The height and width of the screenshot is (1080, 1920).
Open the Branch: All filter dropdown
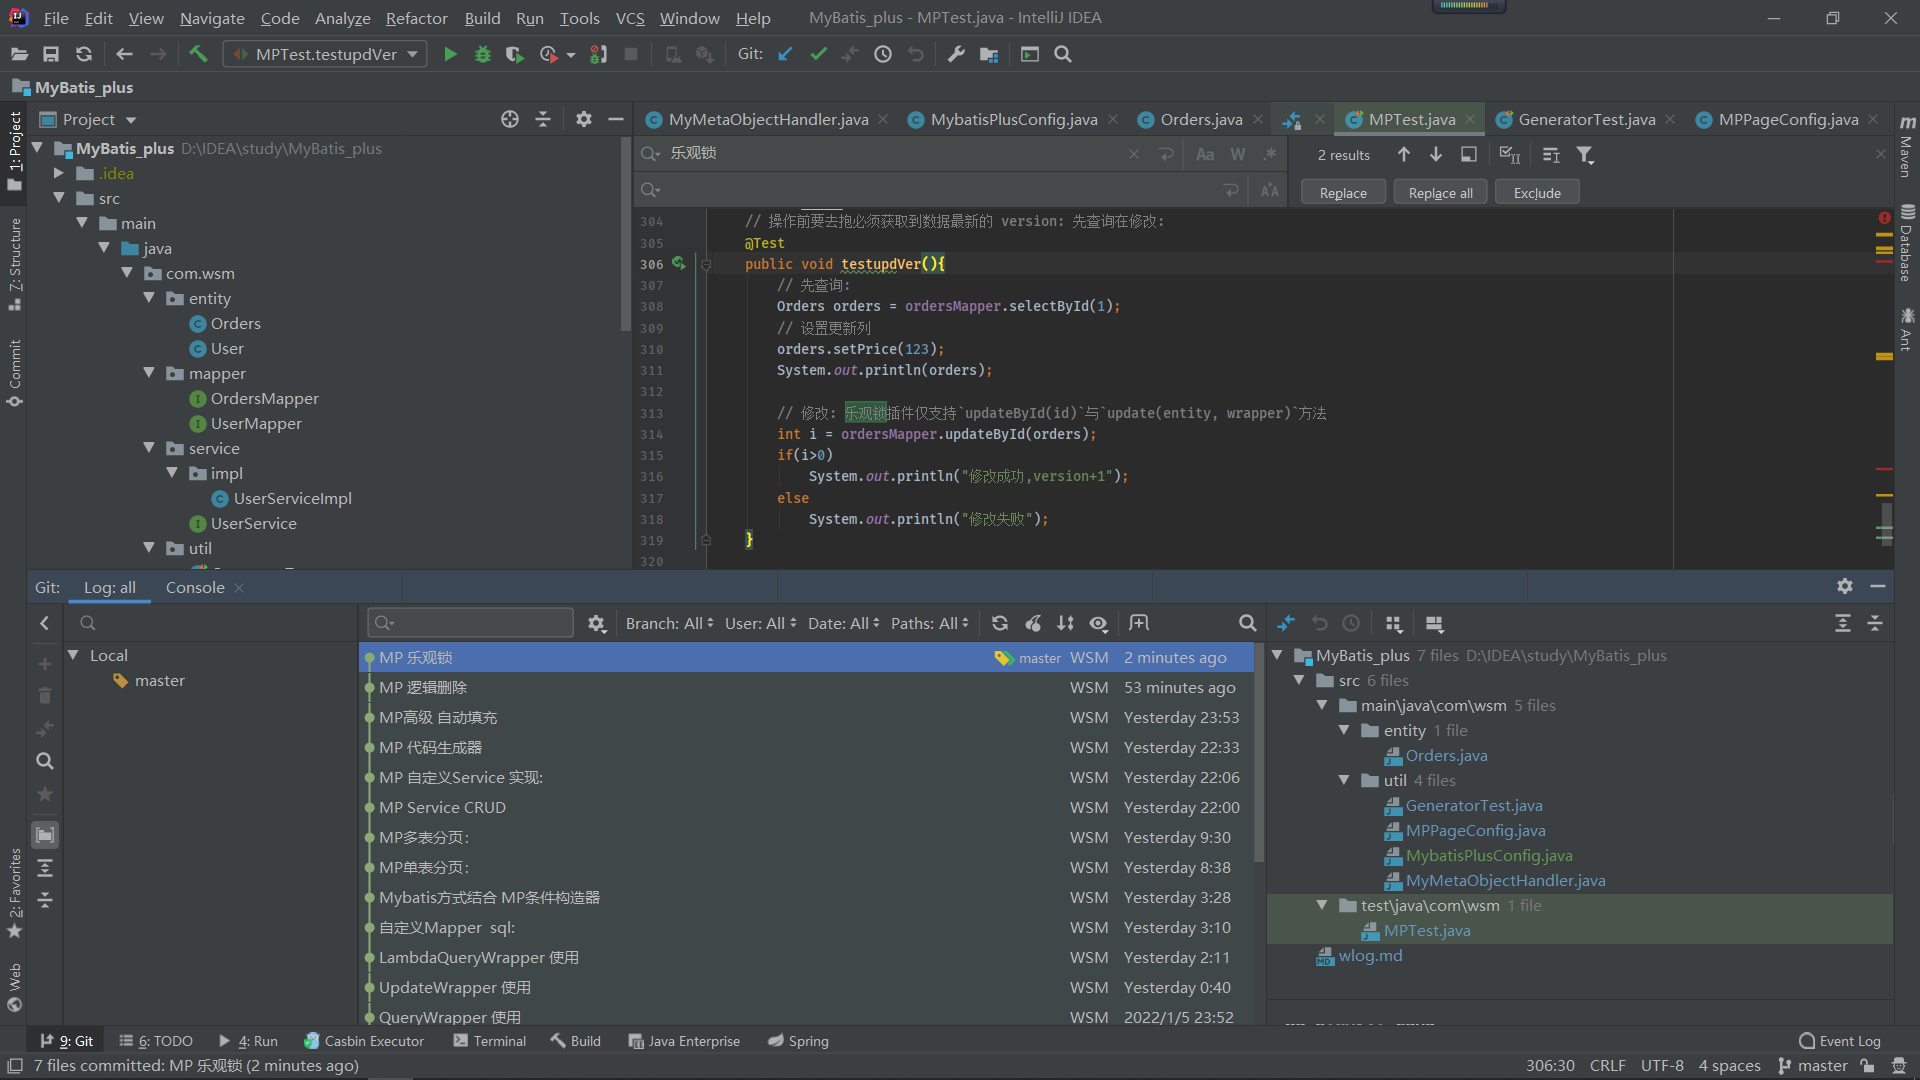669,623
